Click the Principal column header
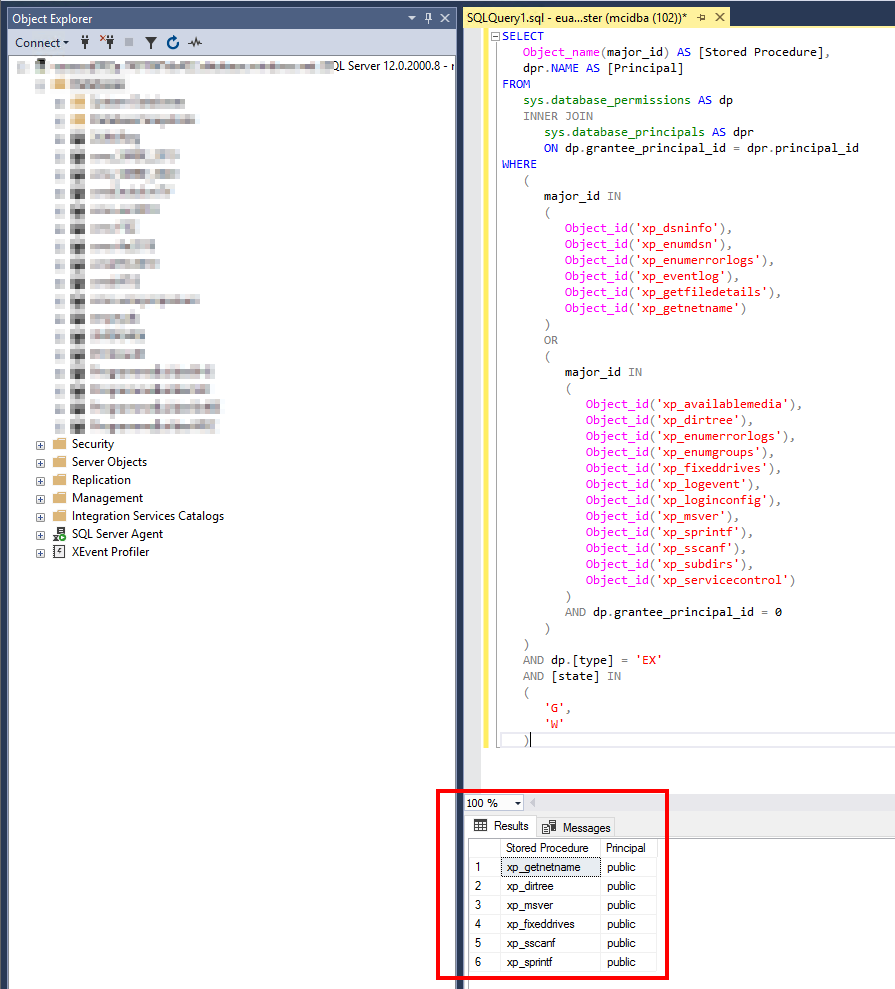 626,848
